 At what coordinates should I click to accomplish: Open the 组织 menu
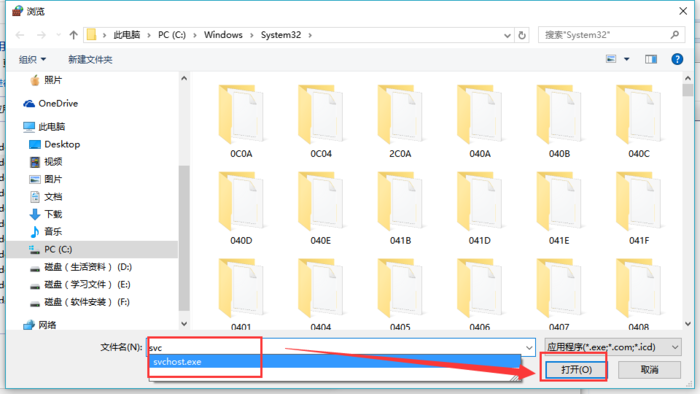[x=32, y=59]
